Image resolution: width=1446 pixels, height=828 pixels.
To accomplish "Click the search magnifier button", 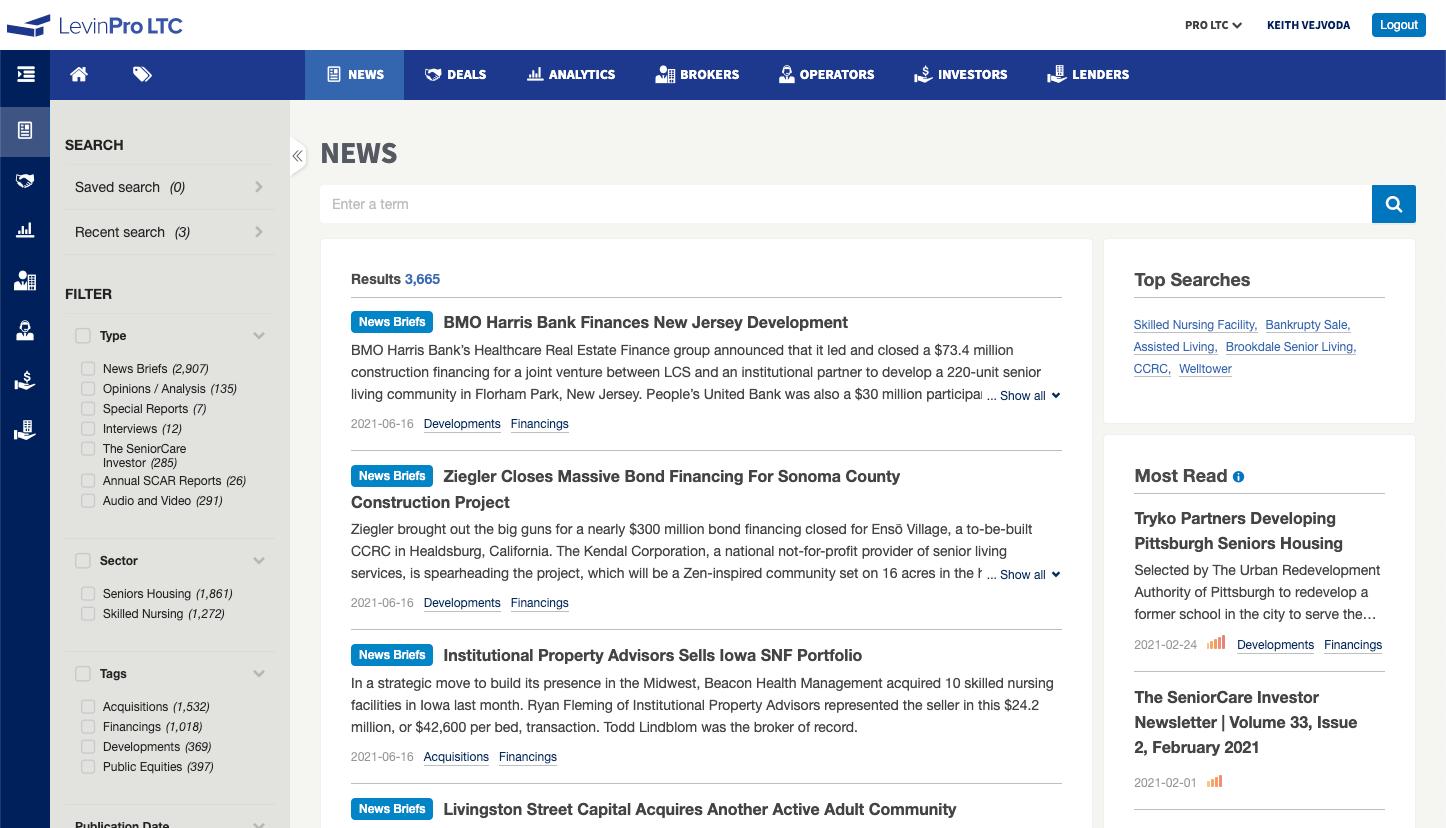I will (1394, 204).
